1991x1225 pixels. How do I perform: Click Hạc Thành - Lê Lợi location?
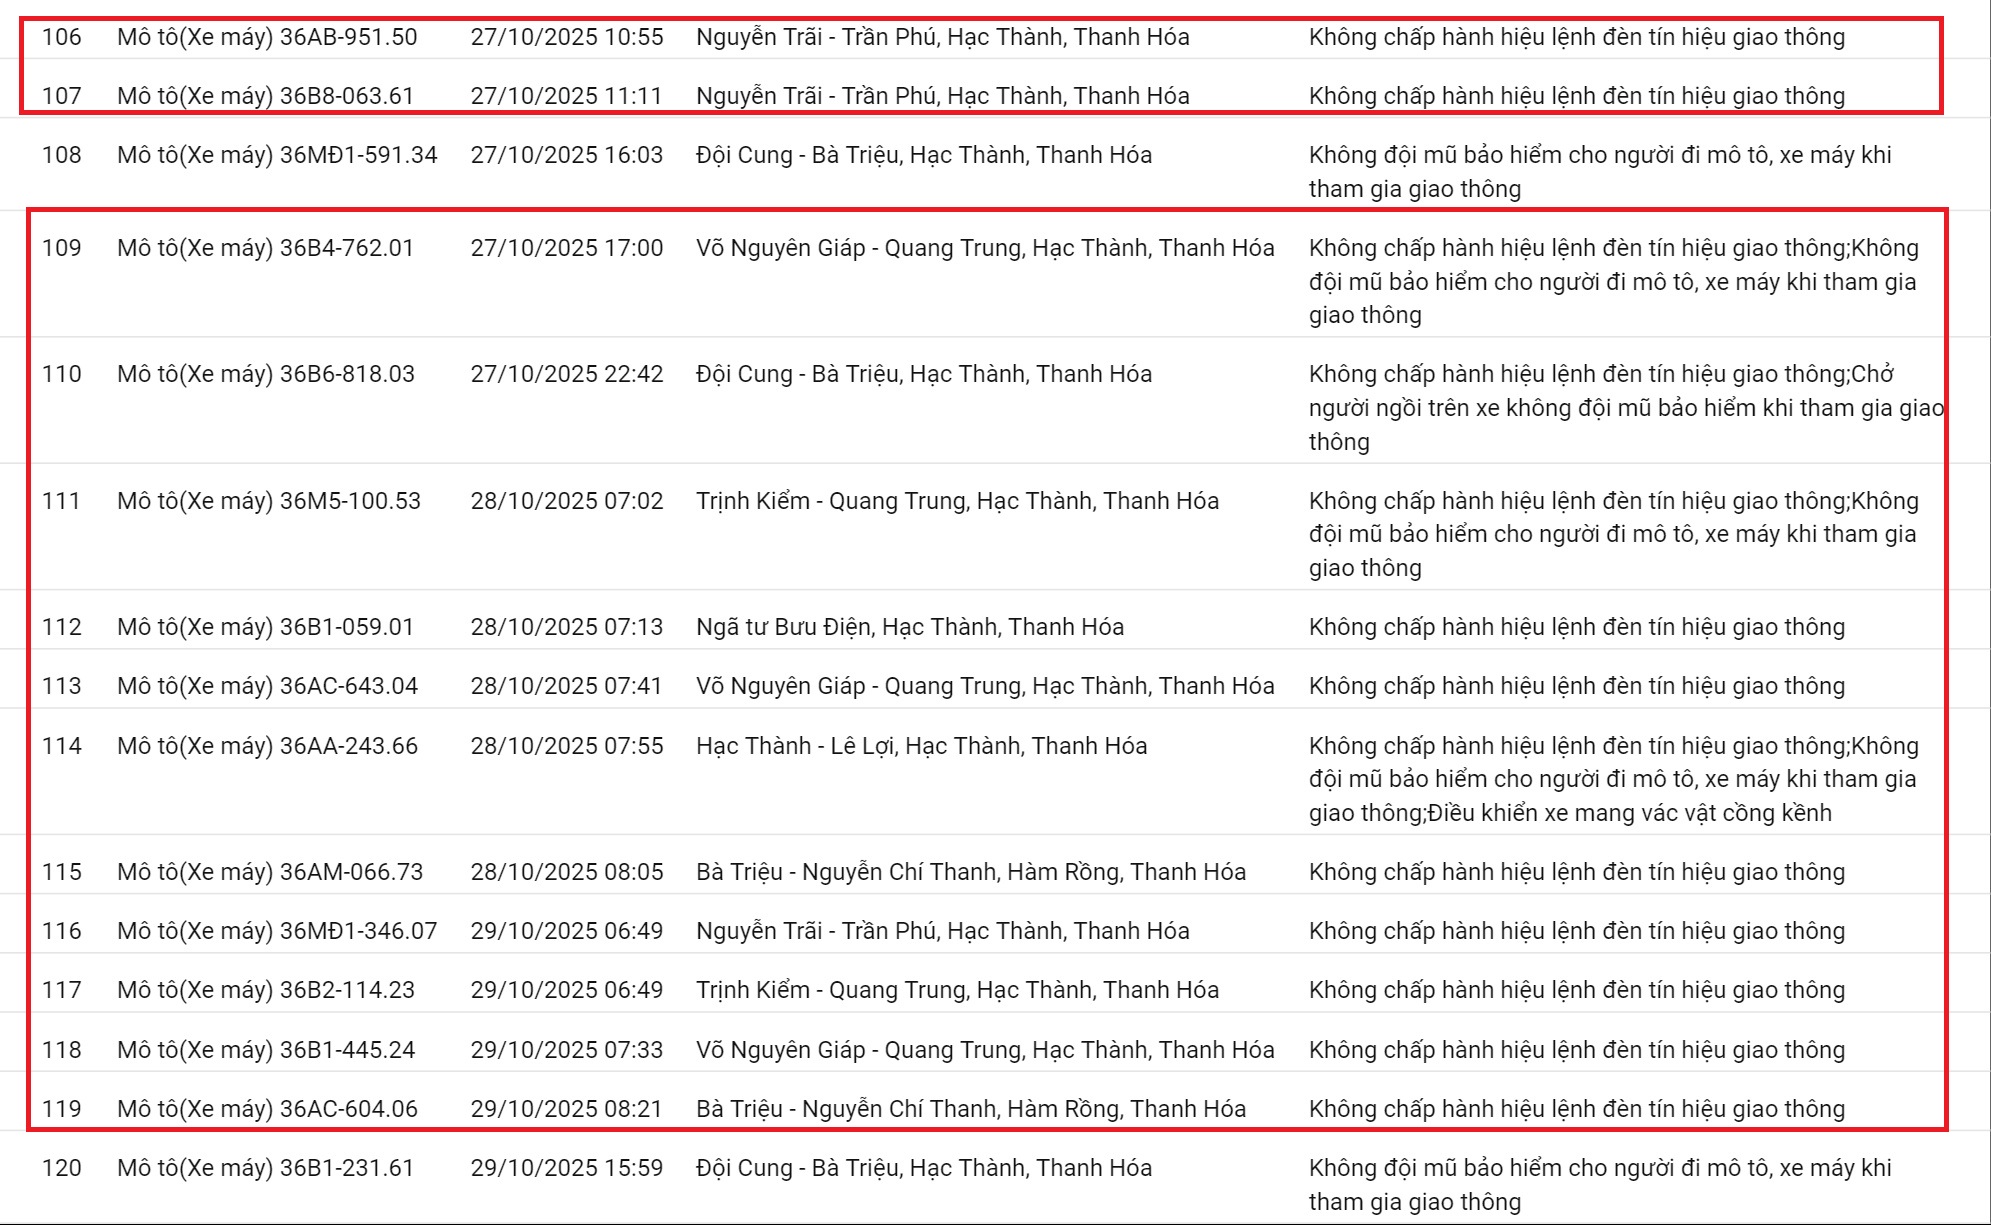(x=920, y=746)
